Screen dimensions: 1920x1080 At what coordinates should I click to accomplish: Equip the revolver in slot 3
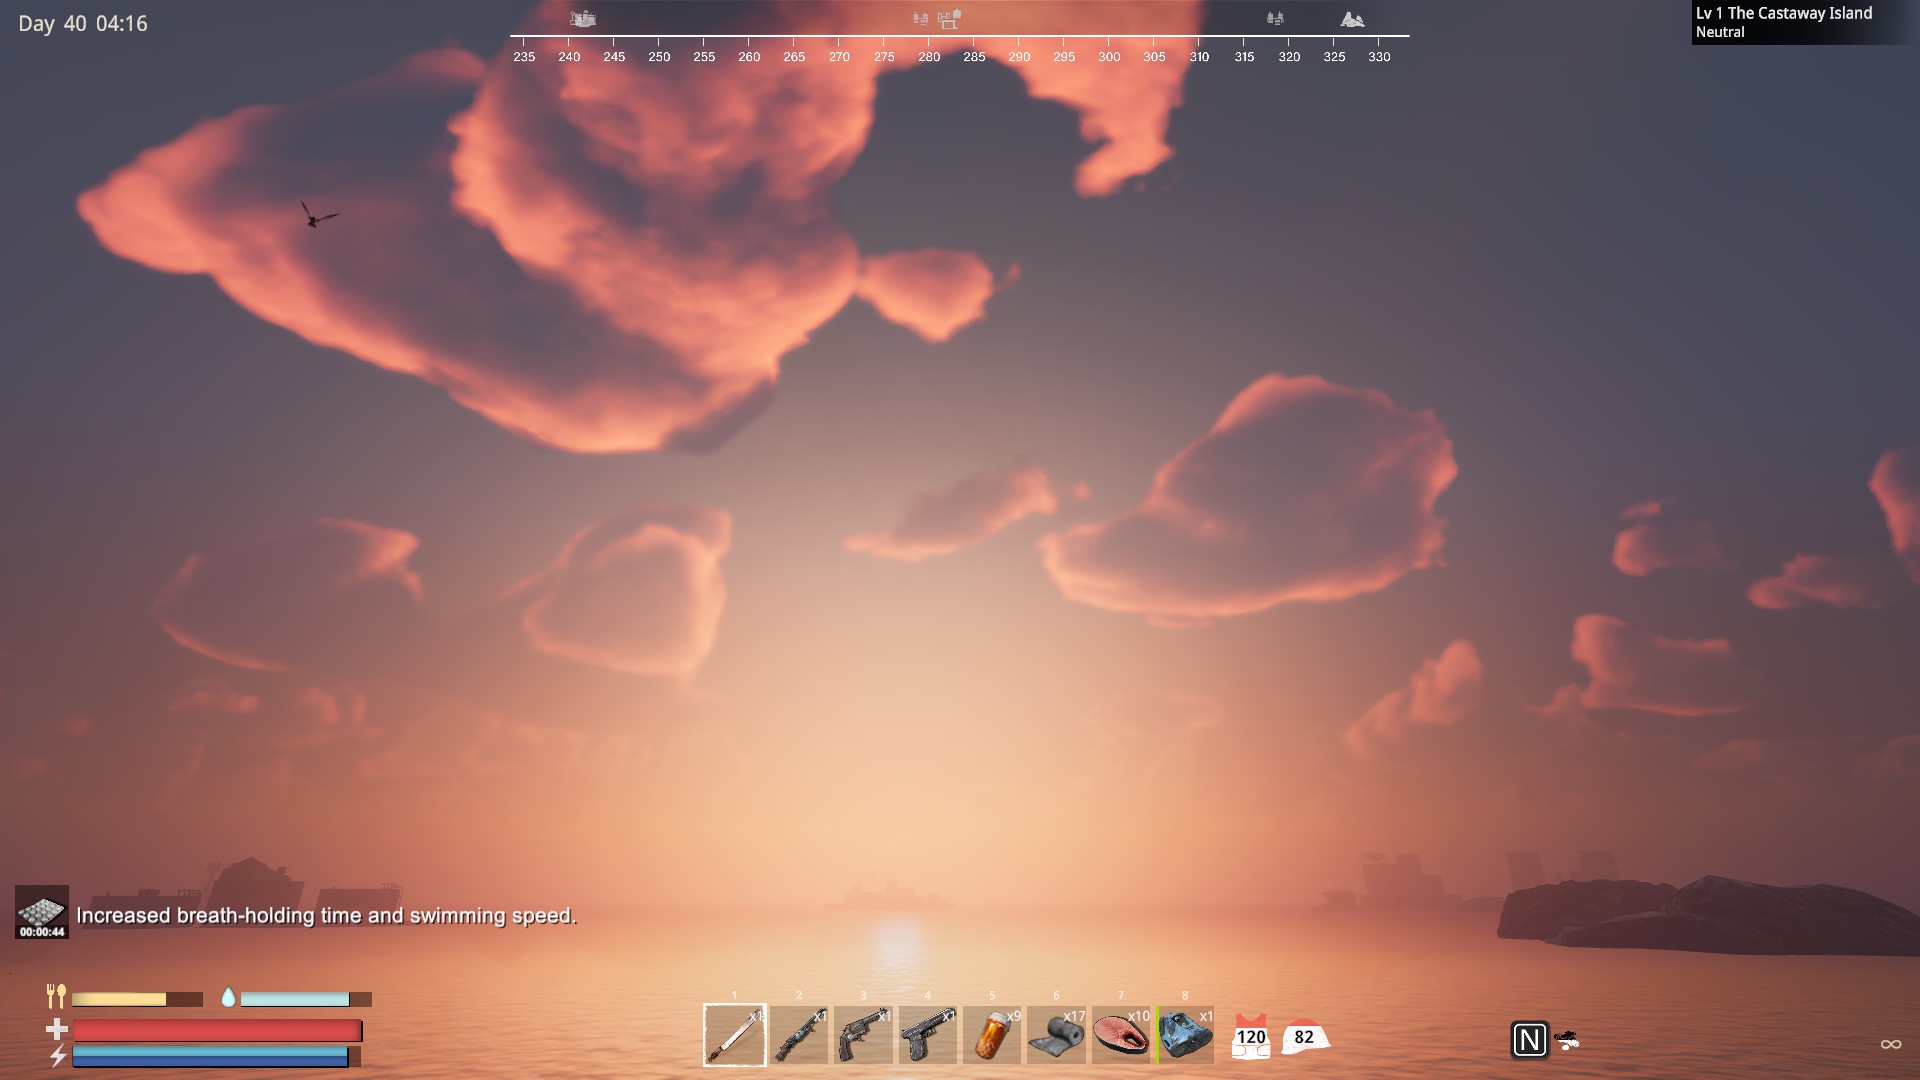coord(863,1035)
